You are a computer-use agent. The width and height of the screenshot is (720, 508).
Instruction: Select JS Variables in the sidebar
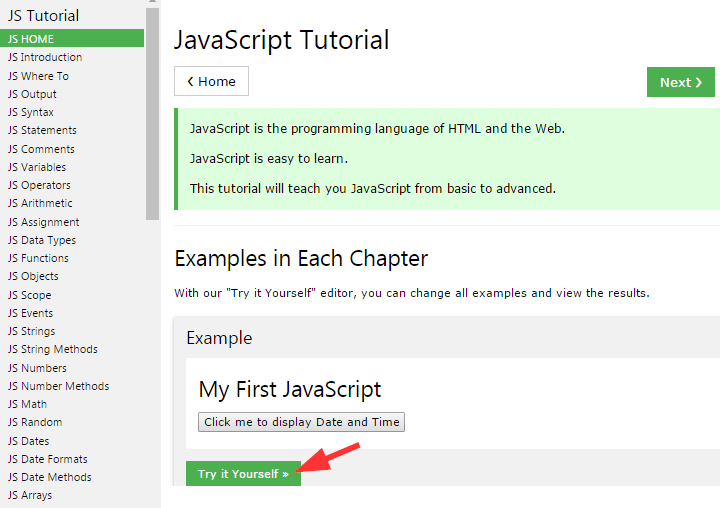tap(37, 167)
